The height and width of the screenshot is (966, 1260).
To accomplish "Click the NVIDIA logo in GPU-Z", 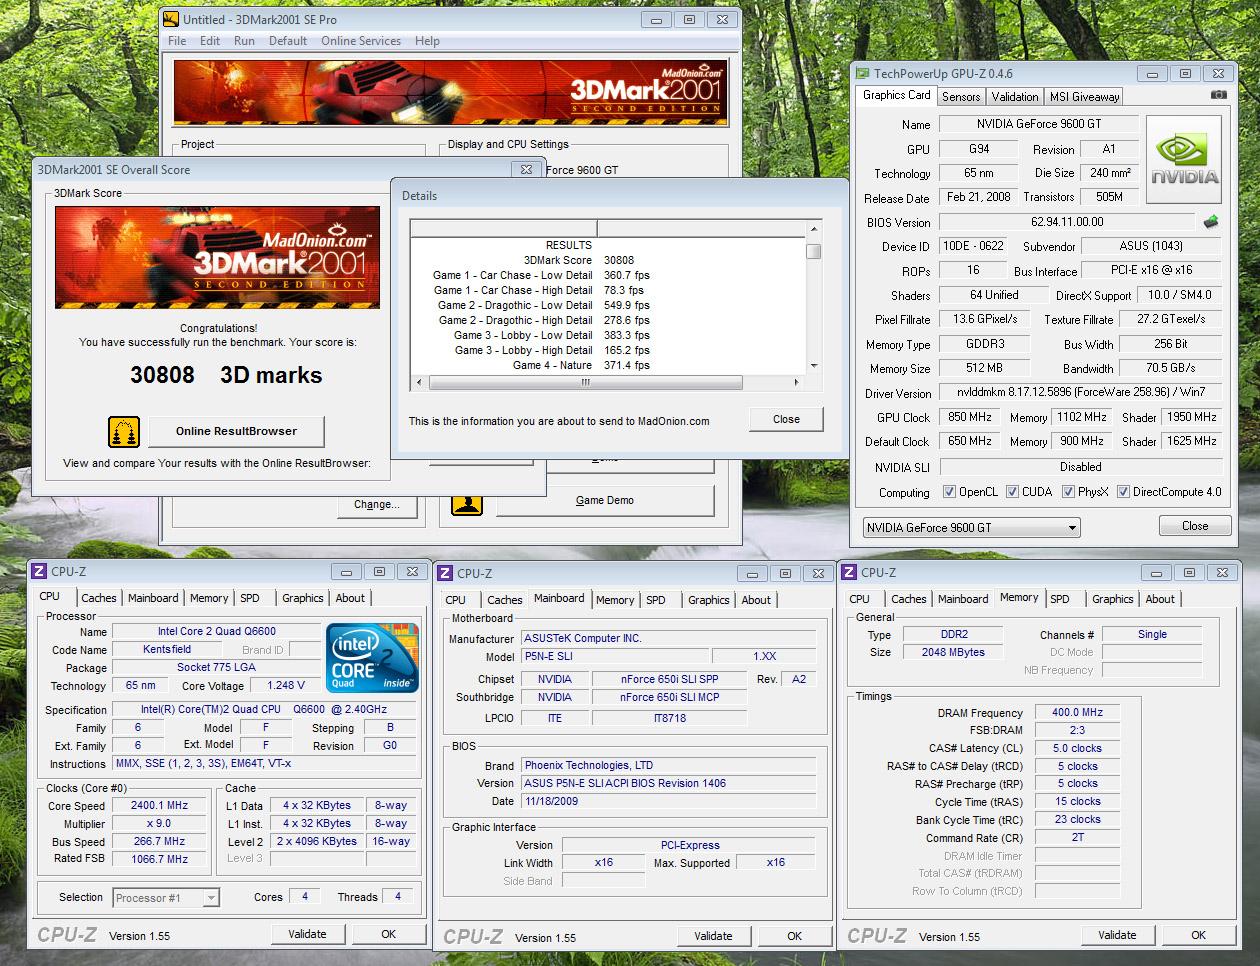I will (1184, 159).
